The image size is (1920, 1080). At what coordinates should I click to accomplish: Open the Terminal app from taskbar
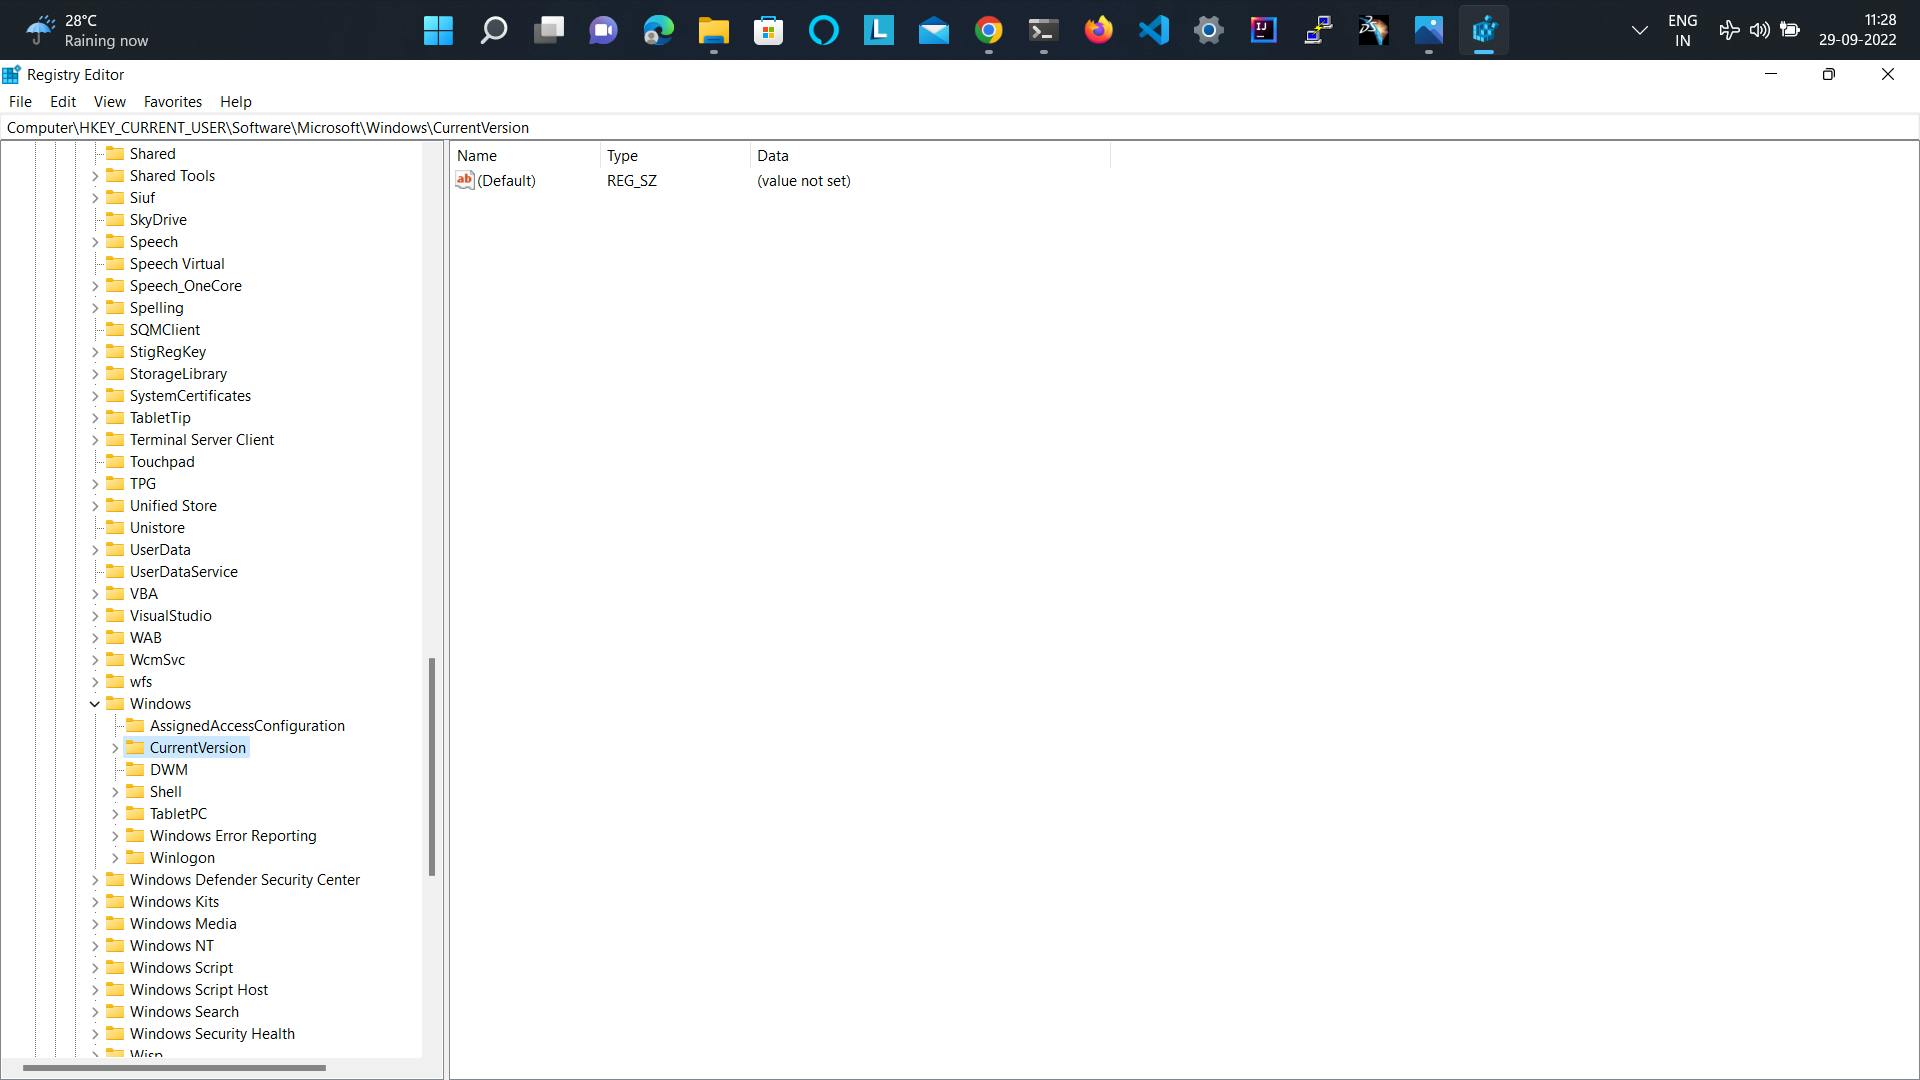(1043, 30)
